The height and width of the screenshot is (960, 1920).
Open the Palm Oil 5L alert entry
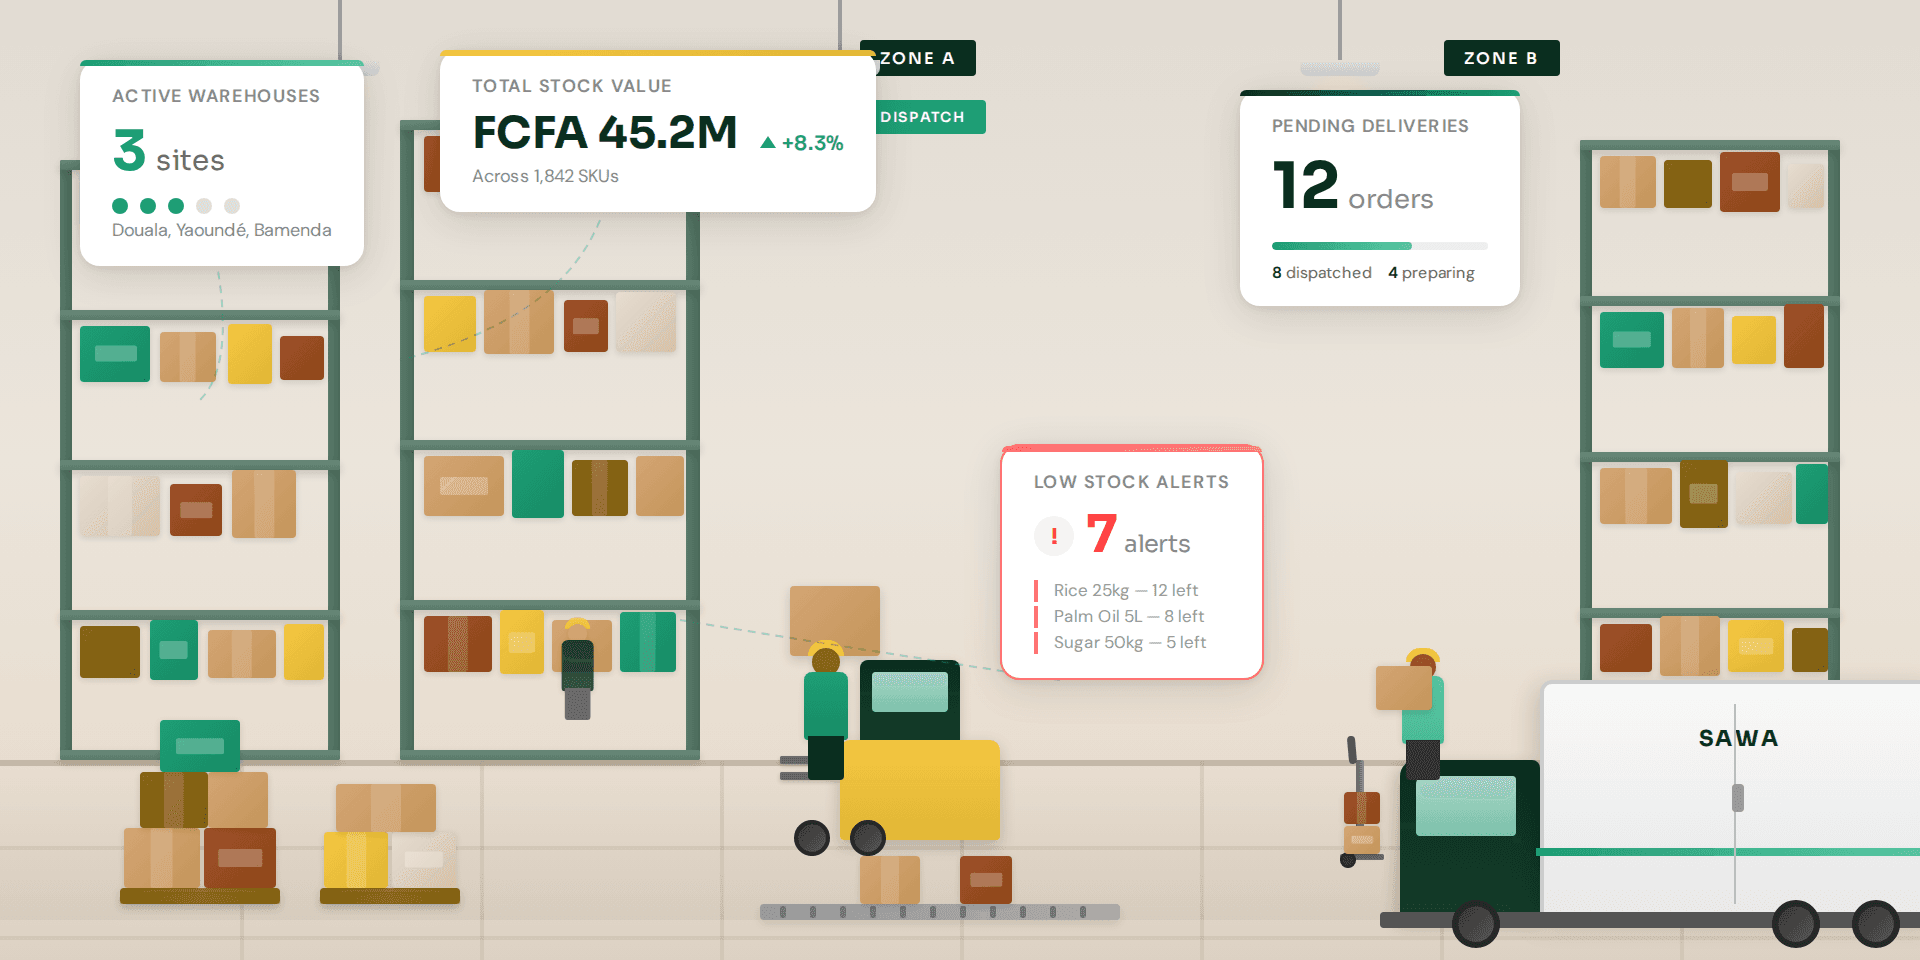1128,616
